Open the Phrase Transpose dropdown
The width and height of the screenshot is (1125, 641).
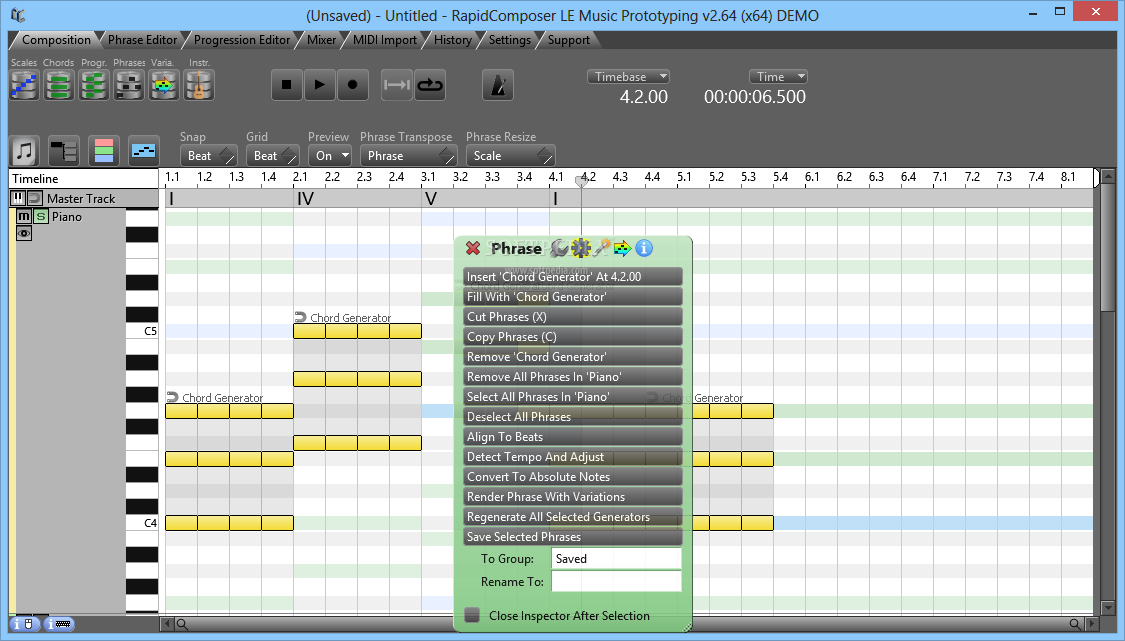point(408,156)
